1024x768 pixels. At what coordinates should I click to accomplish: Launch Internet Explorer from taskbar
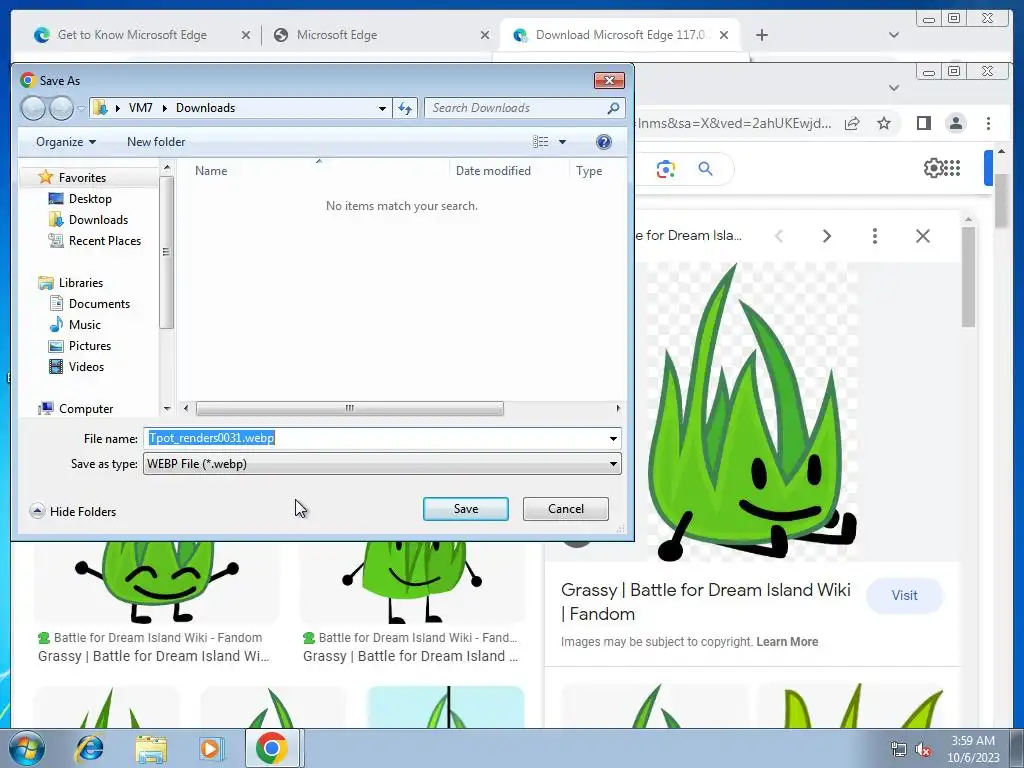pyautogui.click(x=90, y=748)
